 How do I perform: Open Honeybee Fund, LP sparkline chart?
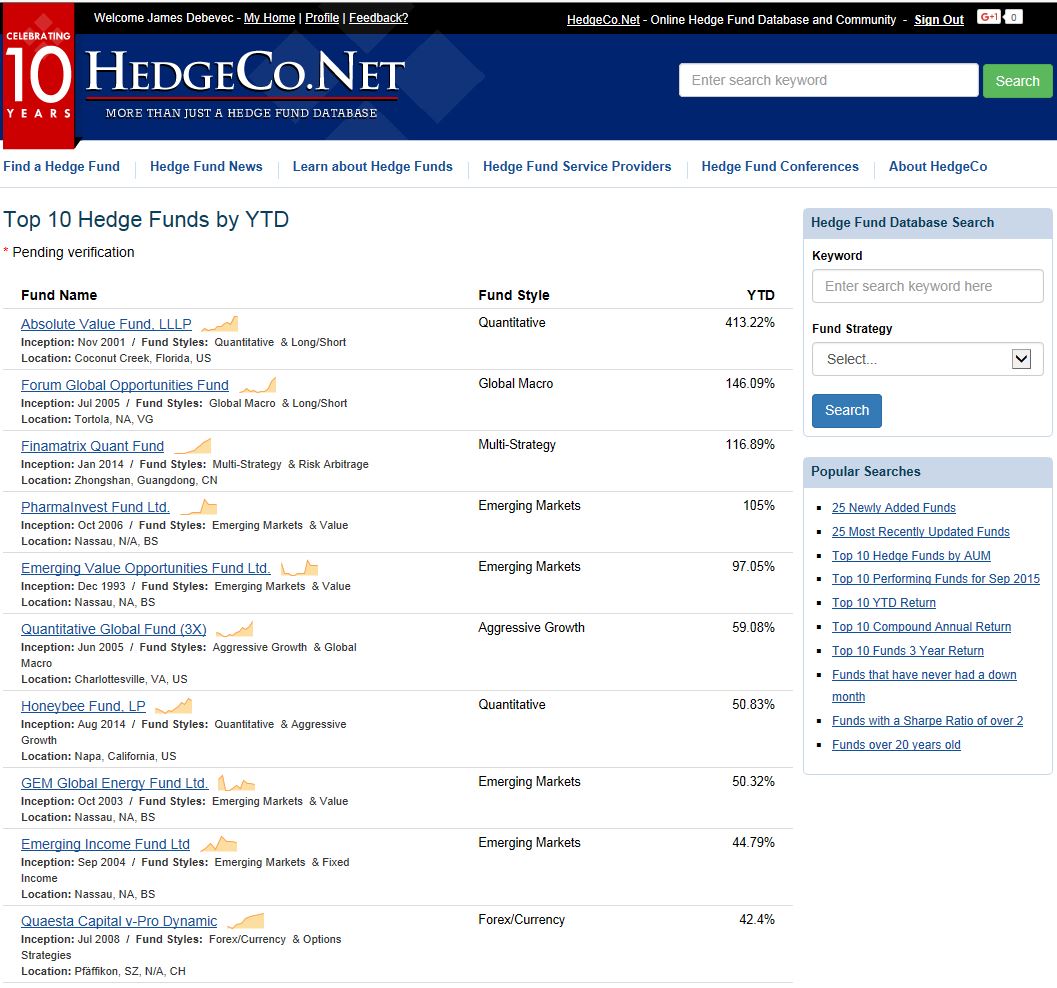pos(174,706)
